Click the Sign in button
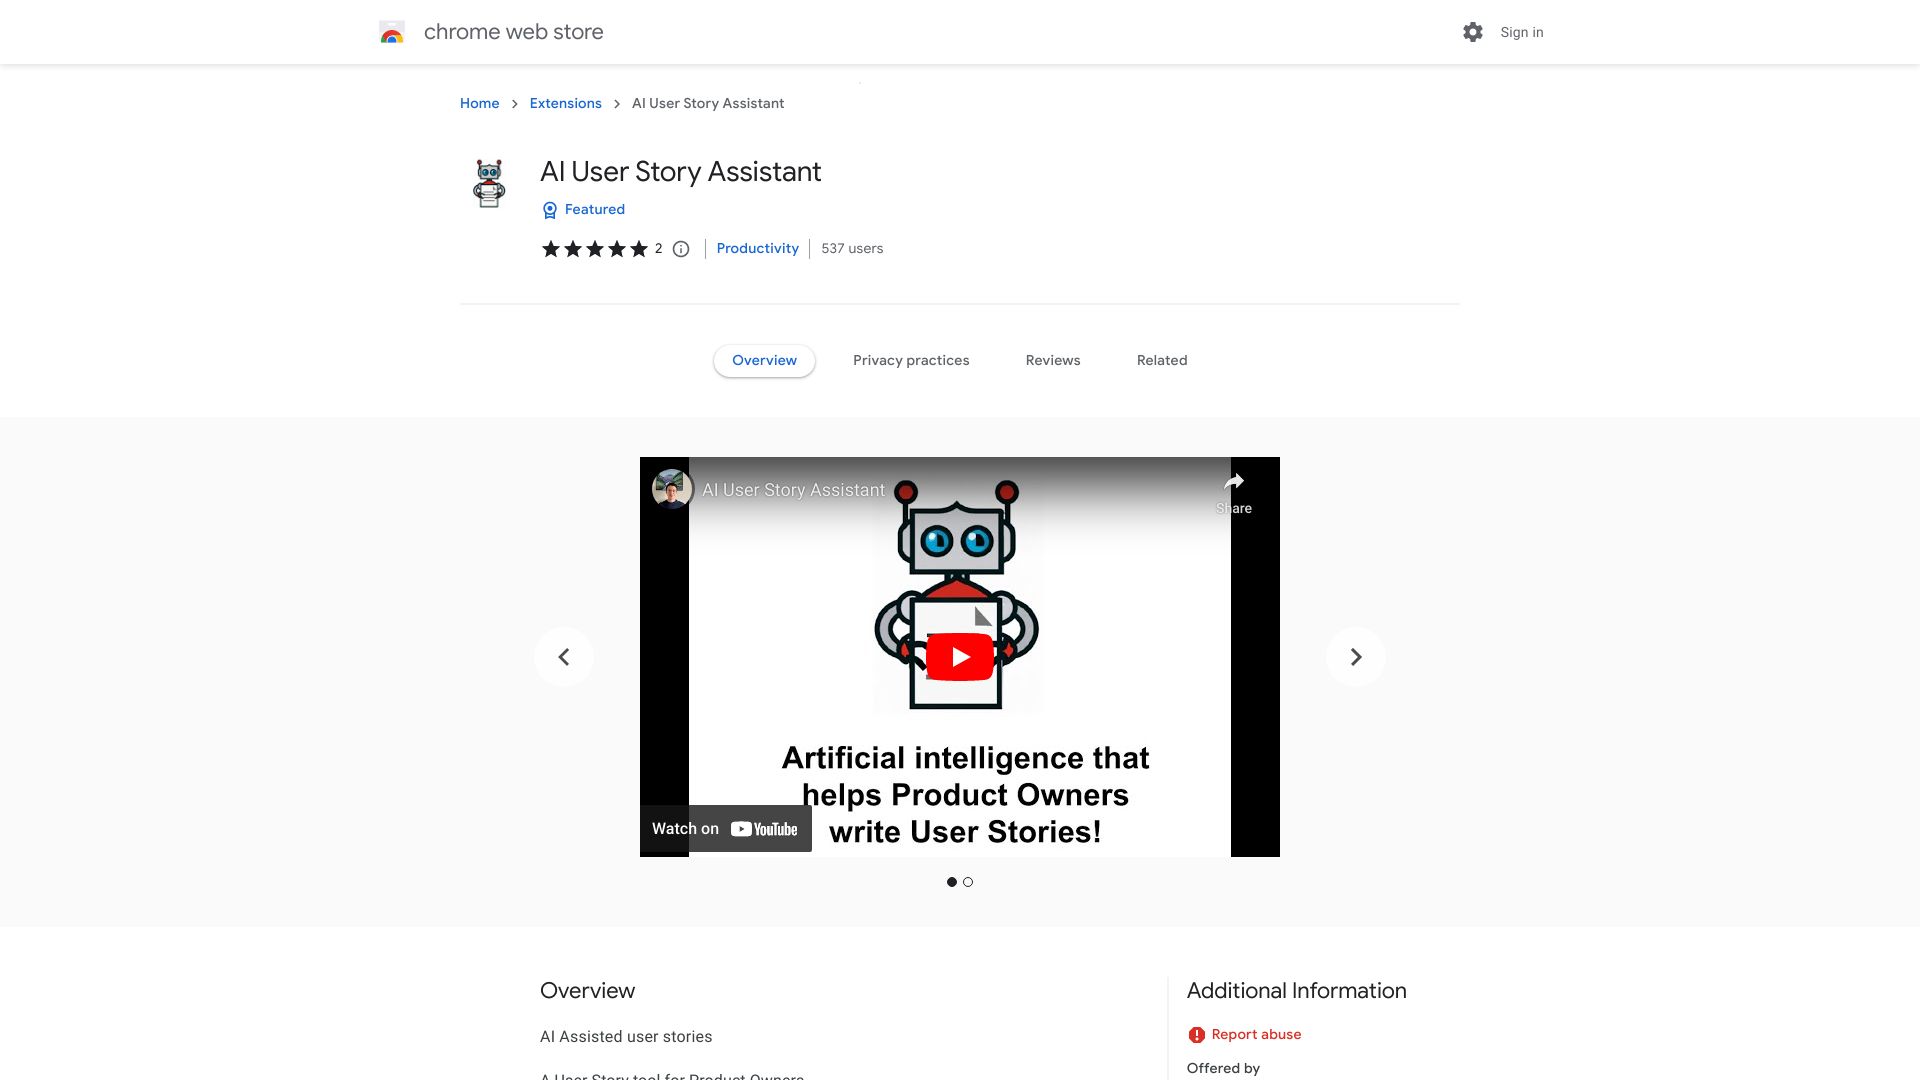Image resolution: width=1920 pixels, height=1080 pixels. (1520, 32)
